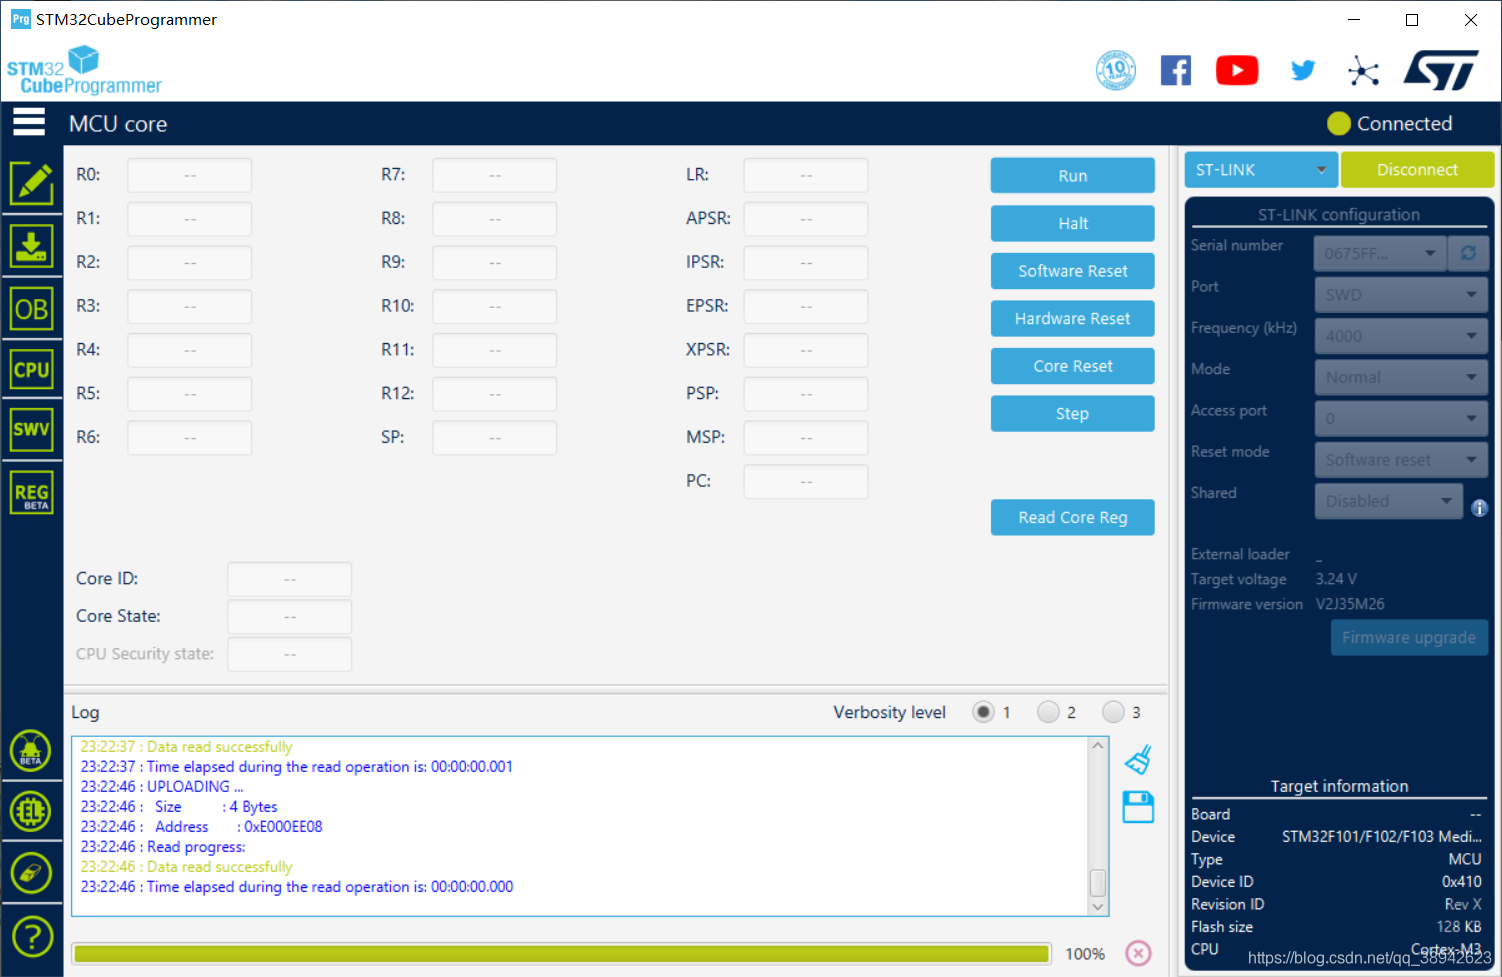
Task: Click the log scrollbar down arrow
Action: point(1098,907)
